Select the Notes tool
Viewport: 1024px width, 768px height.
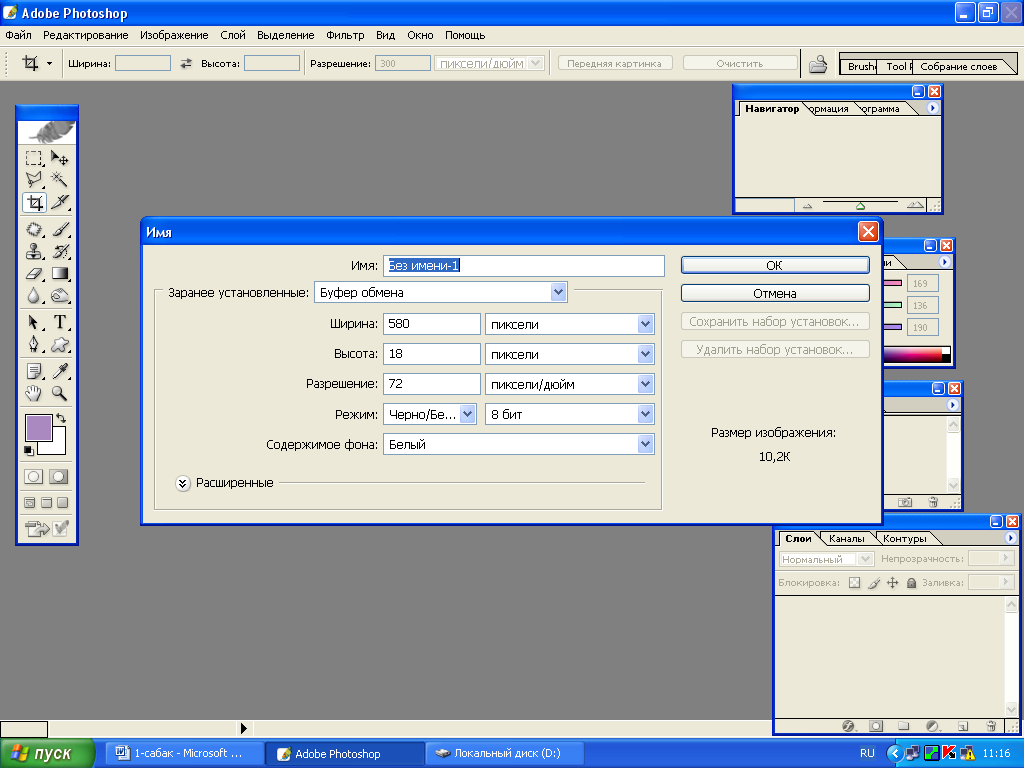34,372
